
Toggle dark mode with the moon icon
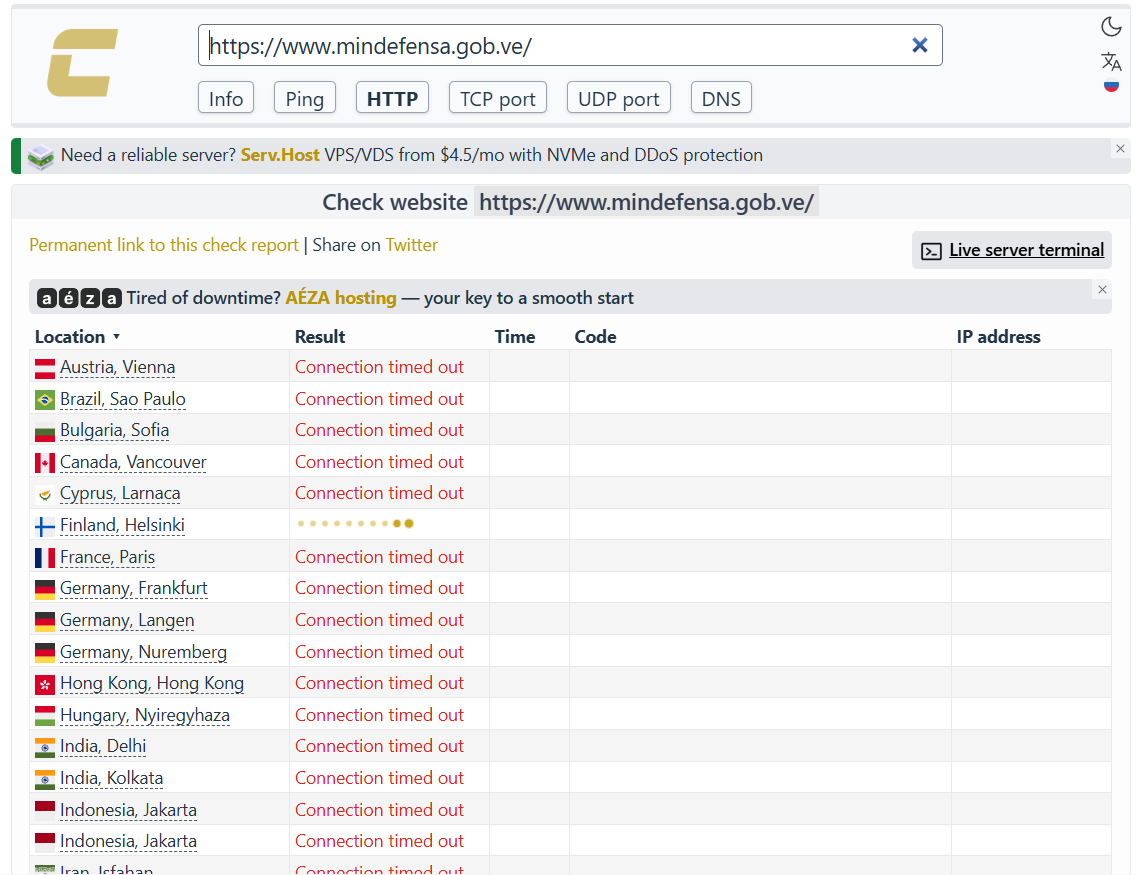click(x=1111, y=27)
